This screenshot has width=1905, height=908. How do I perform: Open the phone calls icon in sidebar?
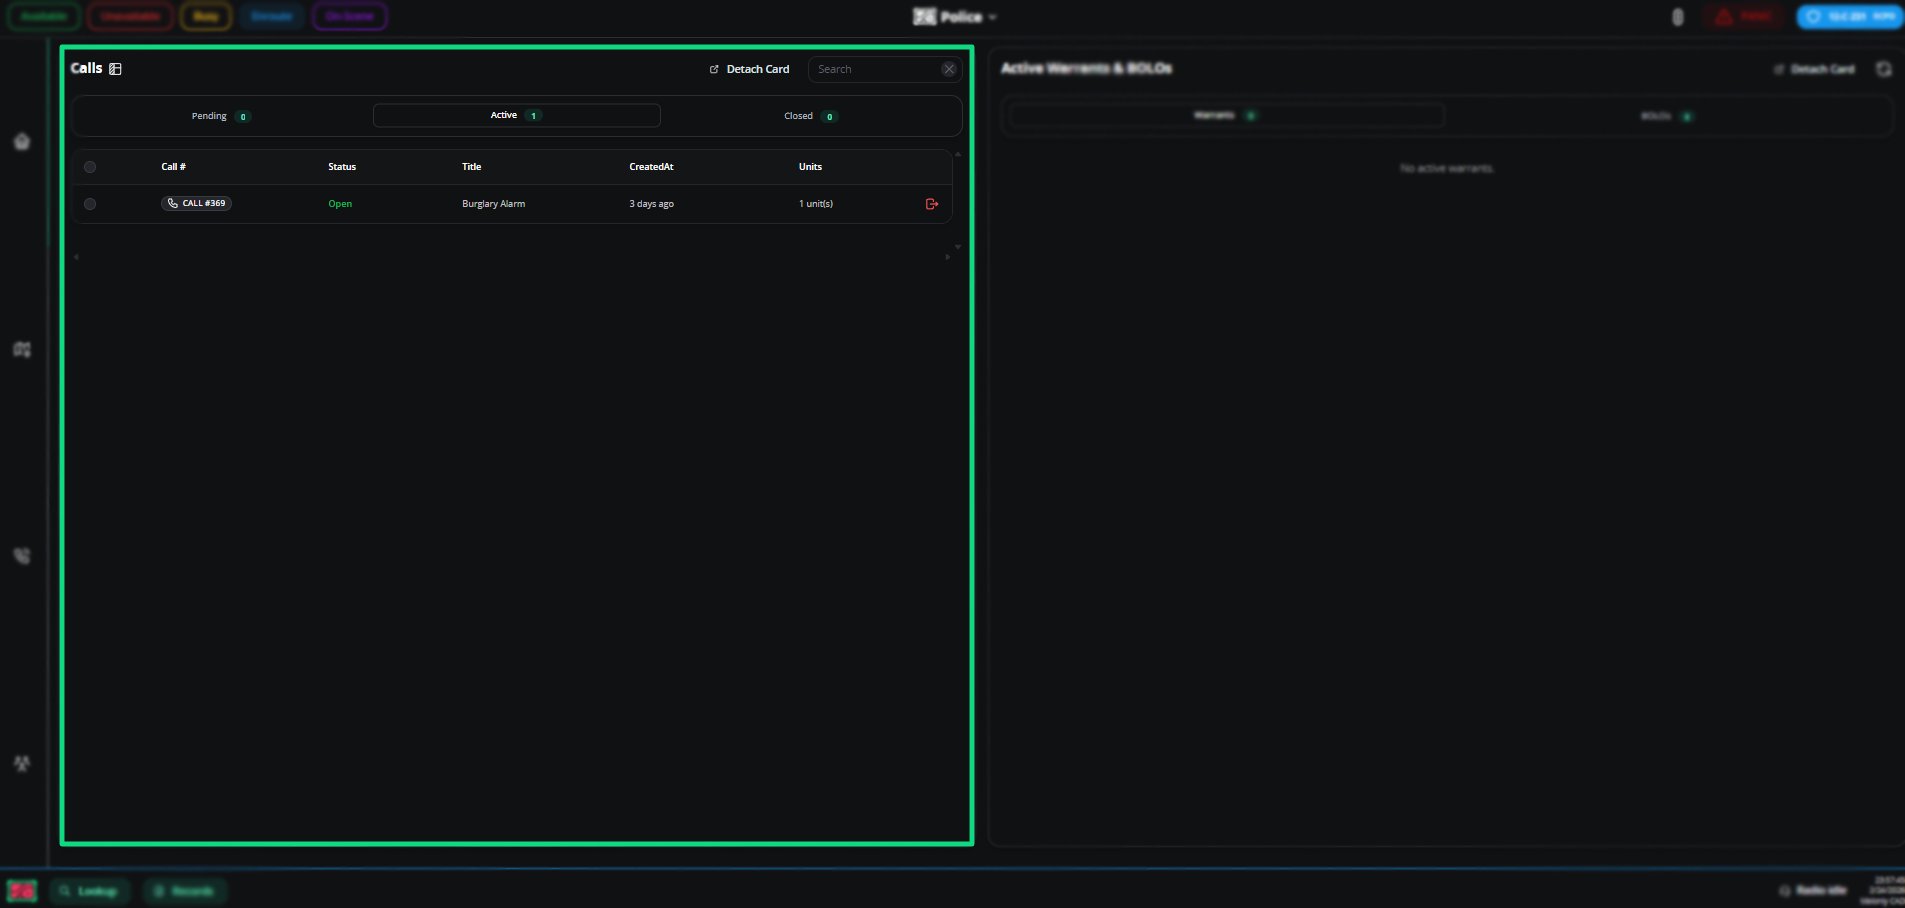(x=22, y=556)
